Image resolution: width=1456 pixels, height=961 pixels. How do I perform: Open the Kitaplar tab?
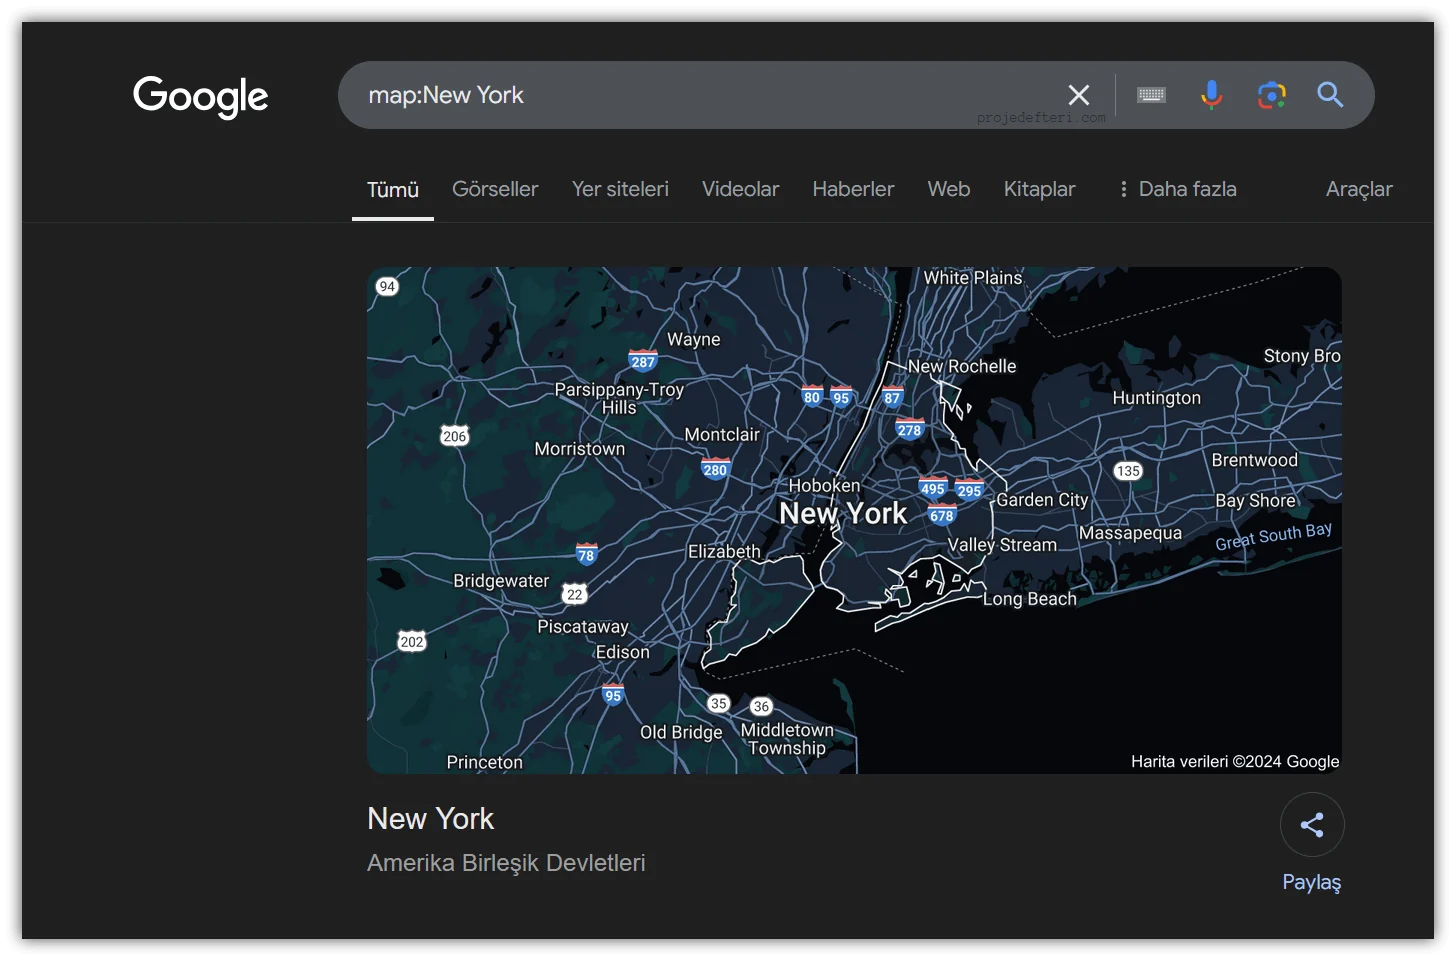click(1039, 189)
